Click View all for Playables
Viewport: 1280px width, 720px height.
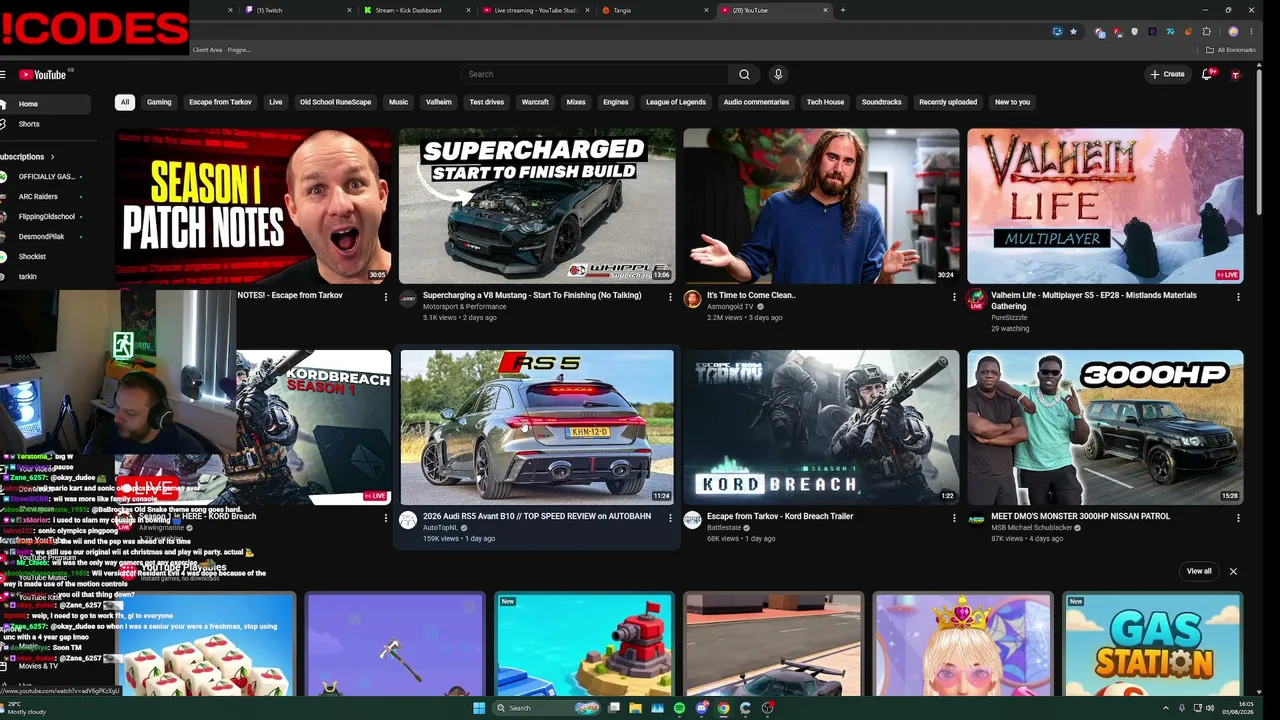[x=1199, y=571]
